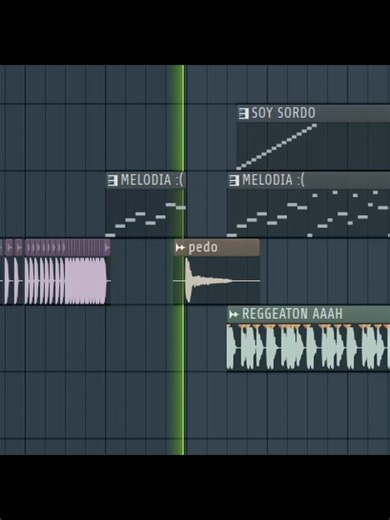Select the pedo audio clip title
This screenshot has width=390, height=520.
pyautogui.click(x=203, y=247)
